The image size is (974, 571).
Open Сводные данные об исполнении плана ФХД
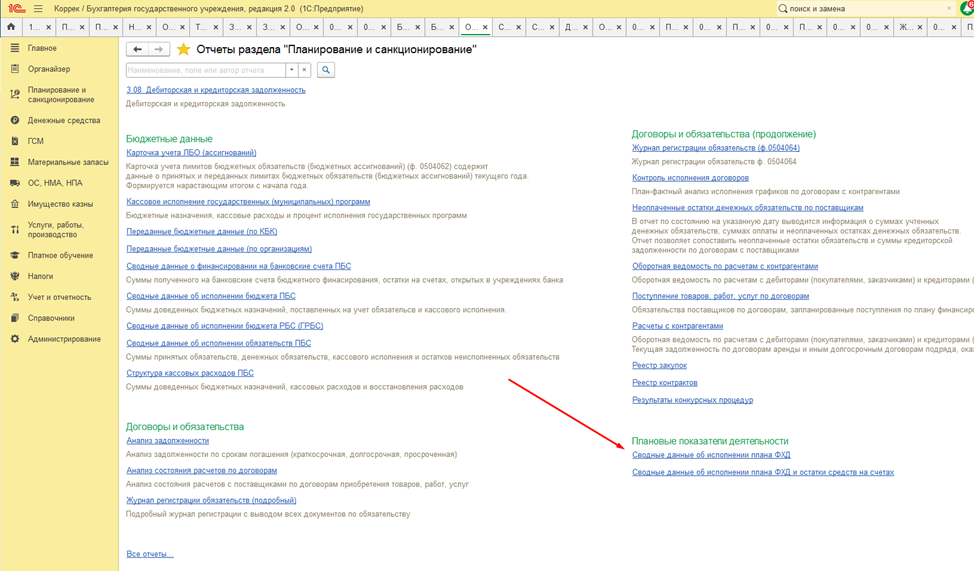pos(711,455)
